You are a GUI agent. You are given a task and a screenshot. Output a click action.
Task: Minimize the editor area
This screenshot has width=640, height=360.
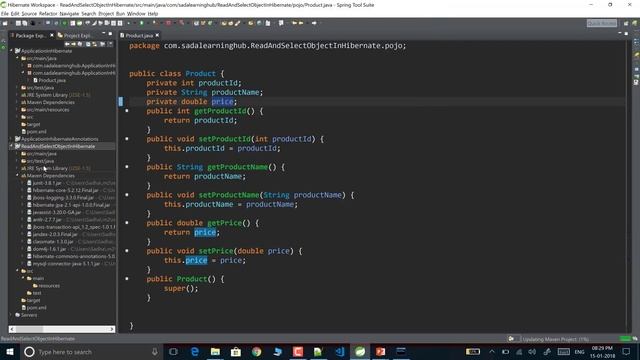pyautogui.click(x=620, y=33)
